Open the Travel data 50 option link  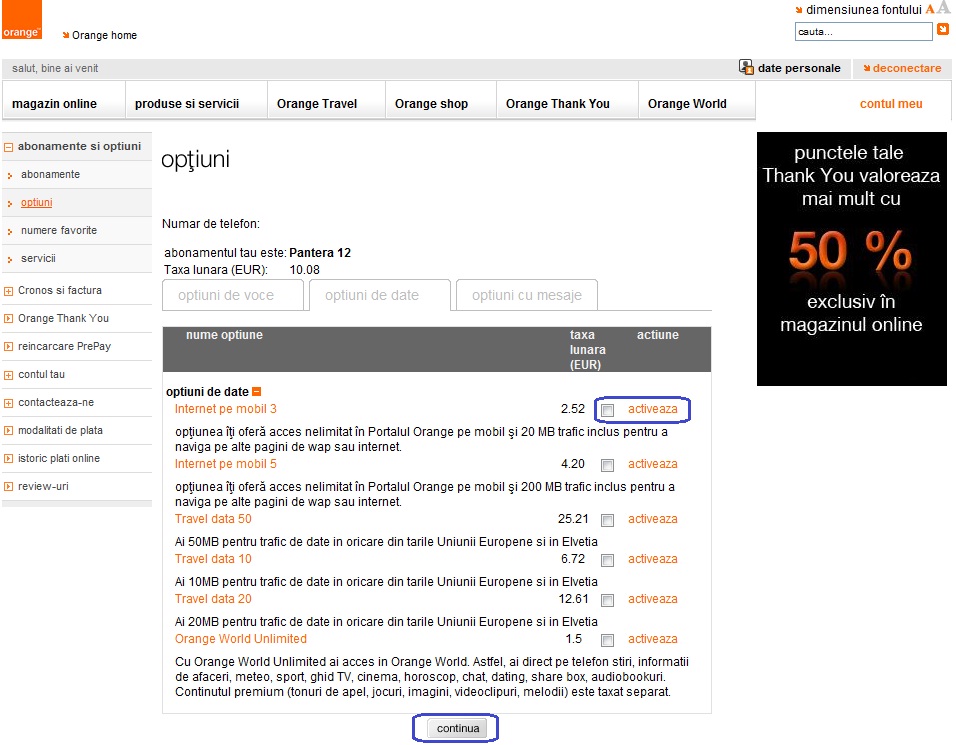tap(213, 519)
